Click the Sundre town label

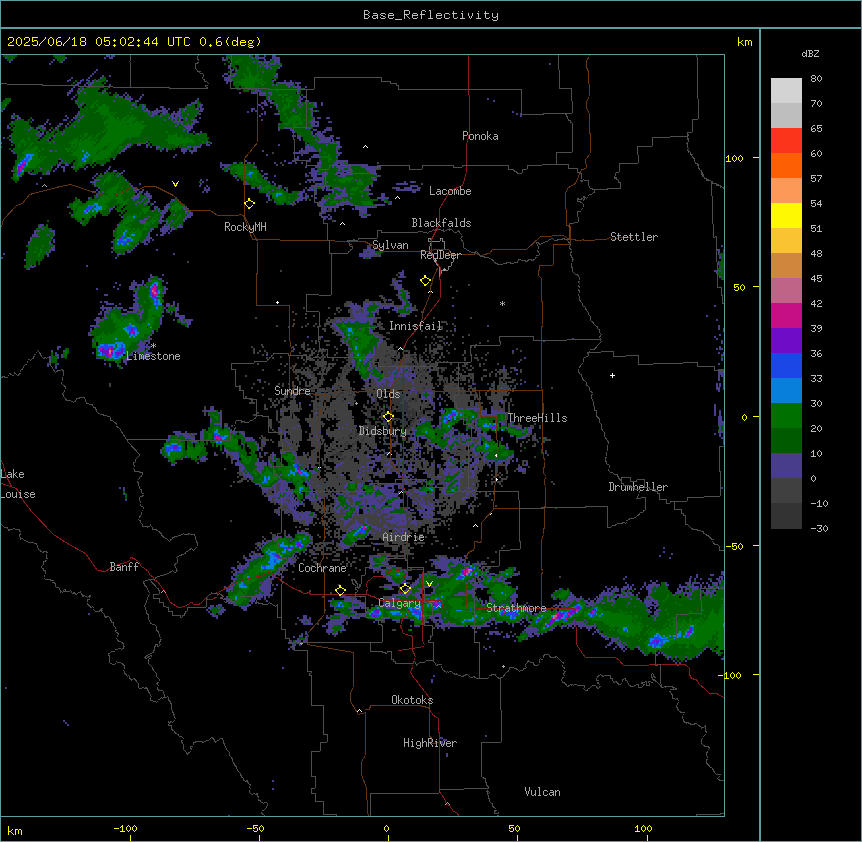tap(292, 391)
